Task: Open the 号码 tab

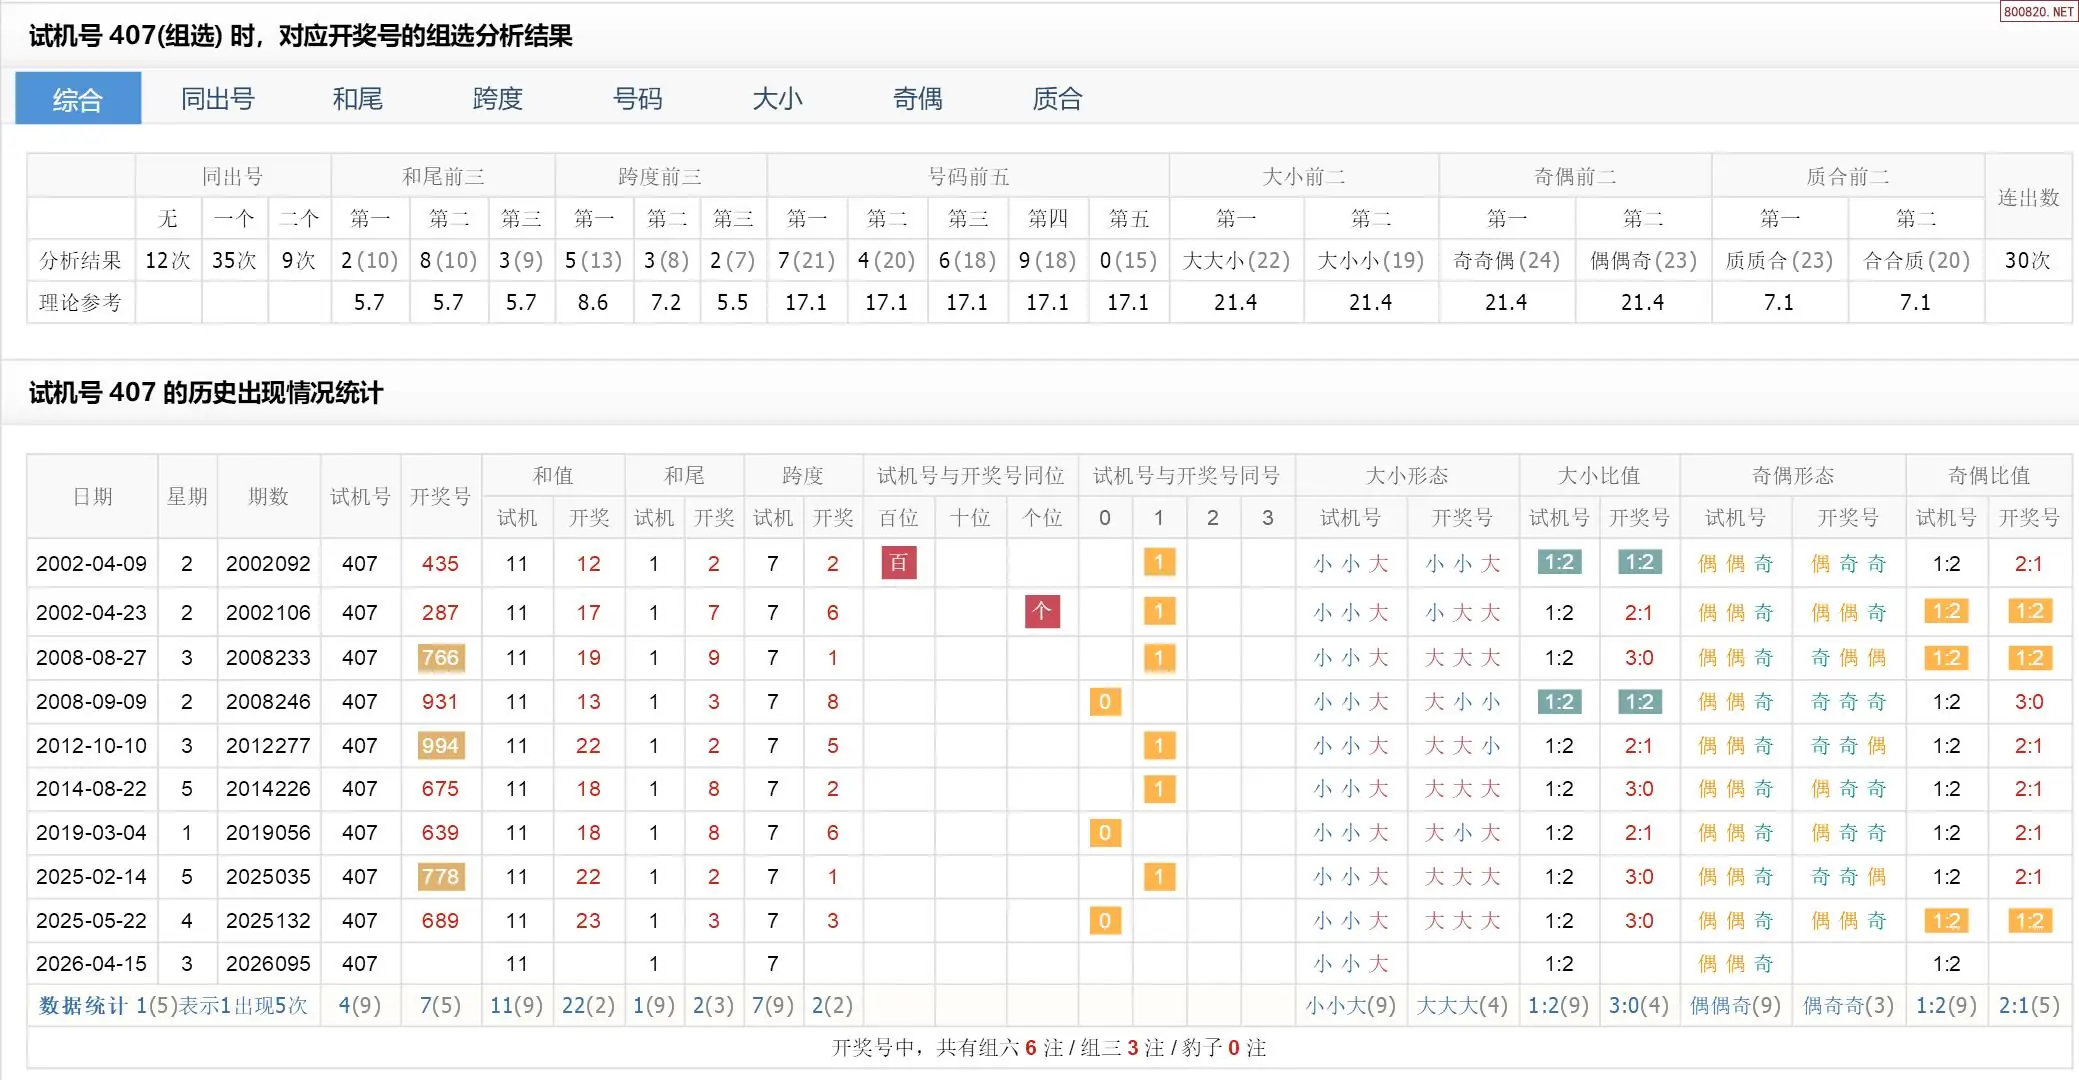Action: point(637,99)
